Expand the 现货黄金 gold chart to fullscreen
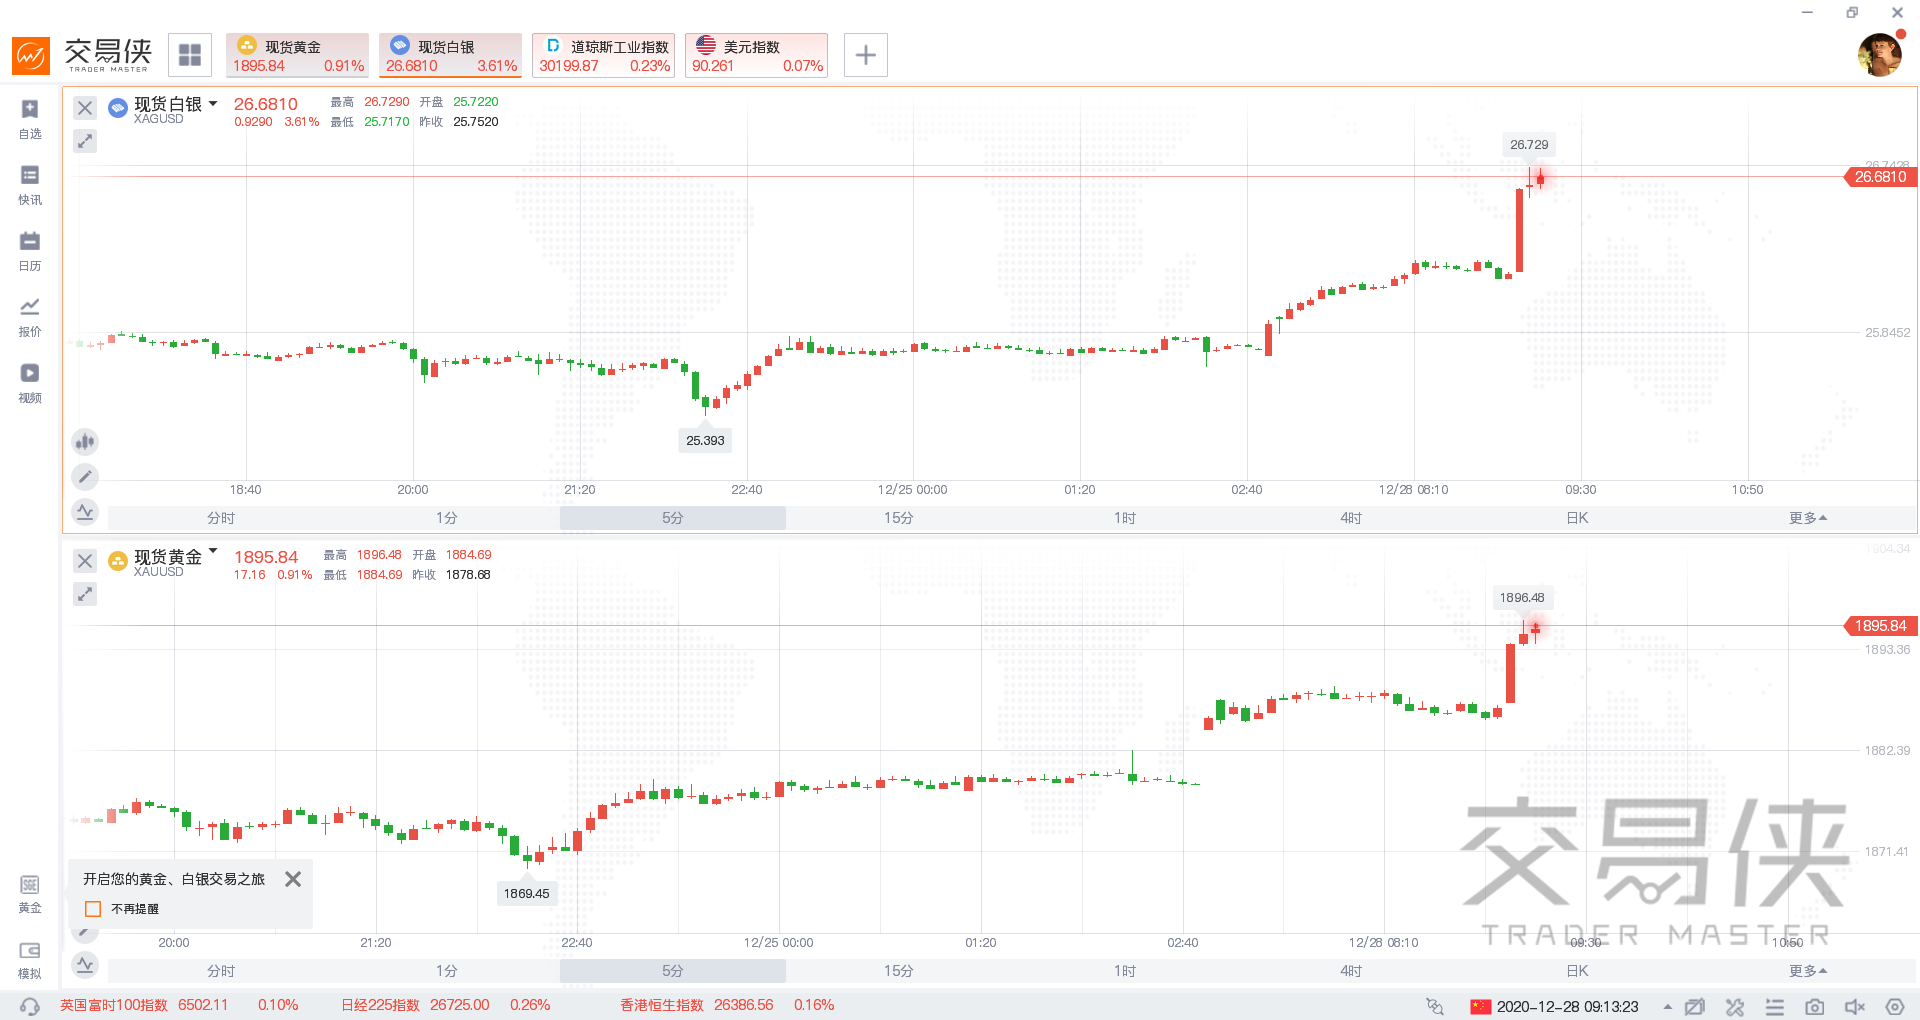This screenshot has width=1920, height=1020. (x=85, y=594)
